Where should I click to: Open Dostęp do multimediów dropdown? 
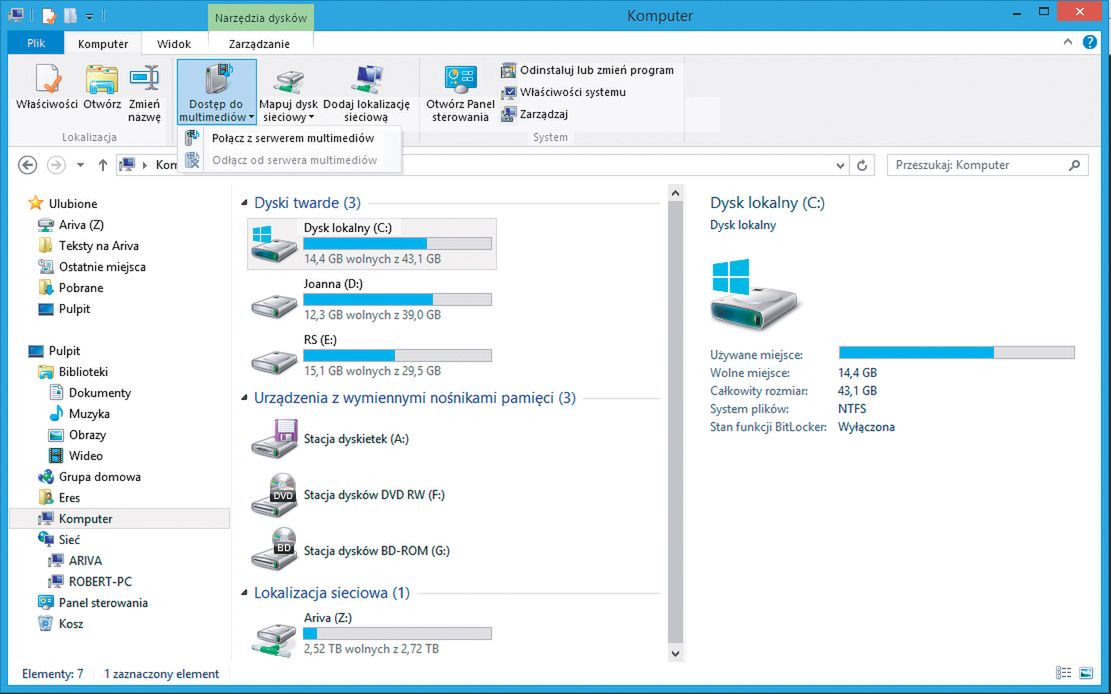[x=216, y=92]
